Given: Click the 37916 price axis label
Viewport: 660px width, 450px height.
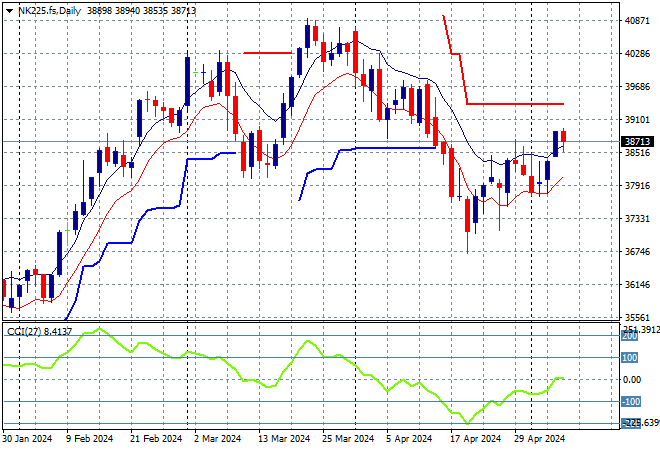Looking at the screenshot, I should pyautogui.click(x=637, y=186).
